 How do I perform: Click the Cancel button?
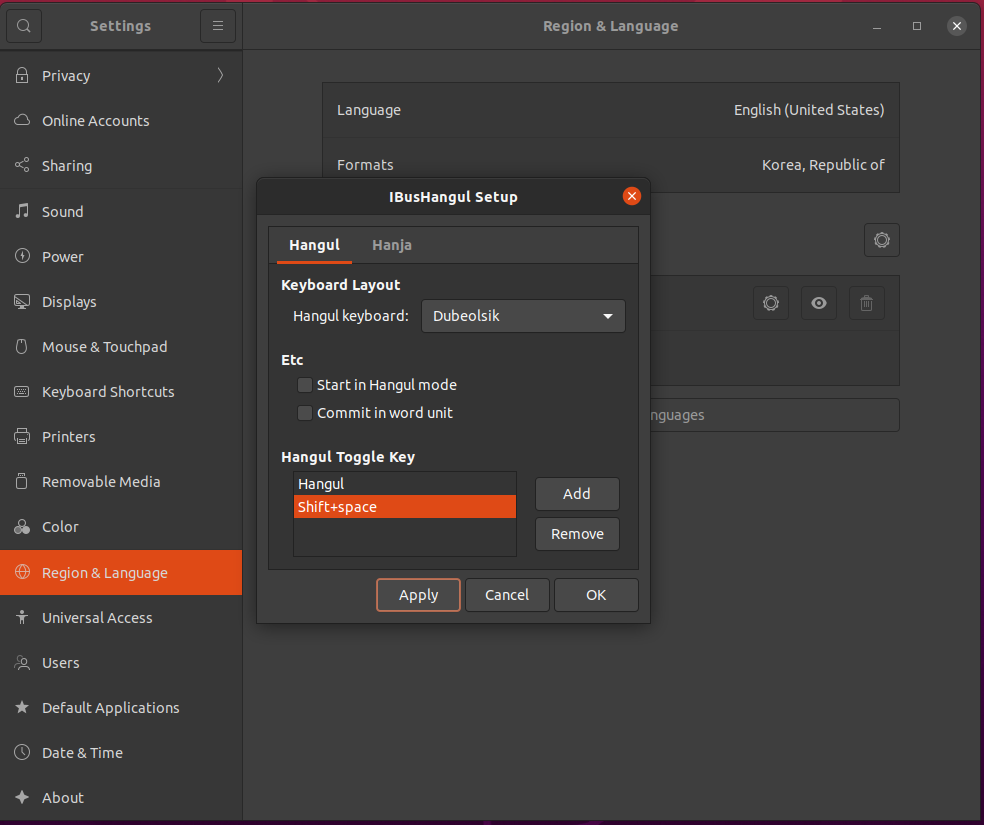[507, 595]
